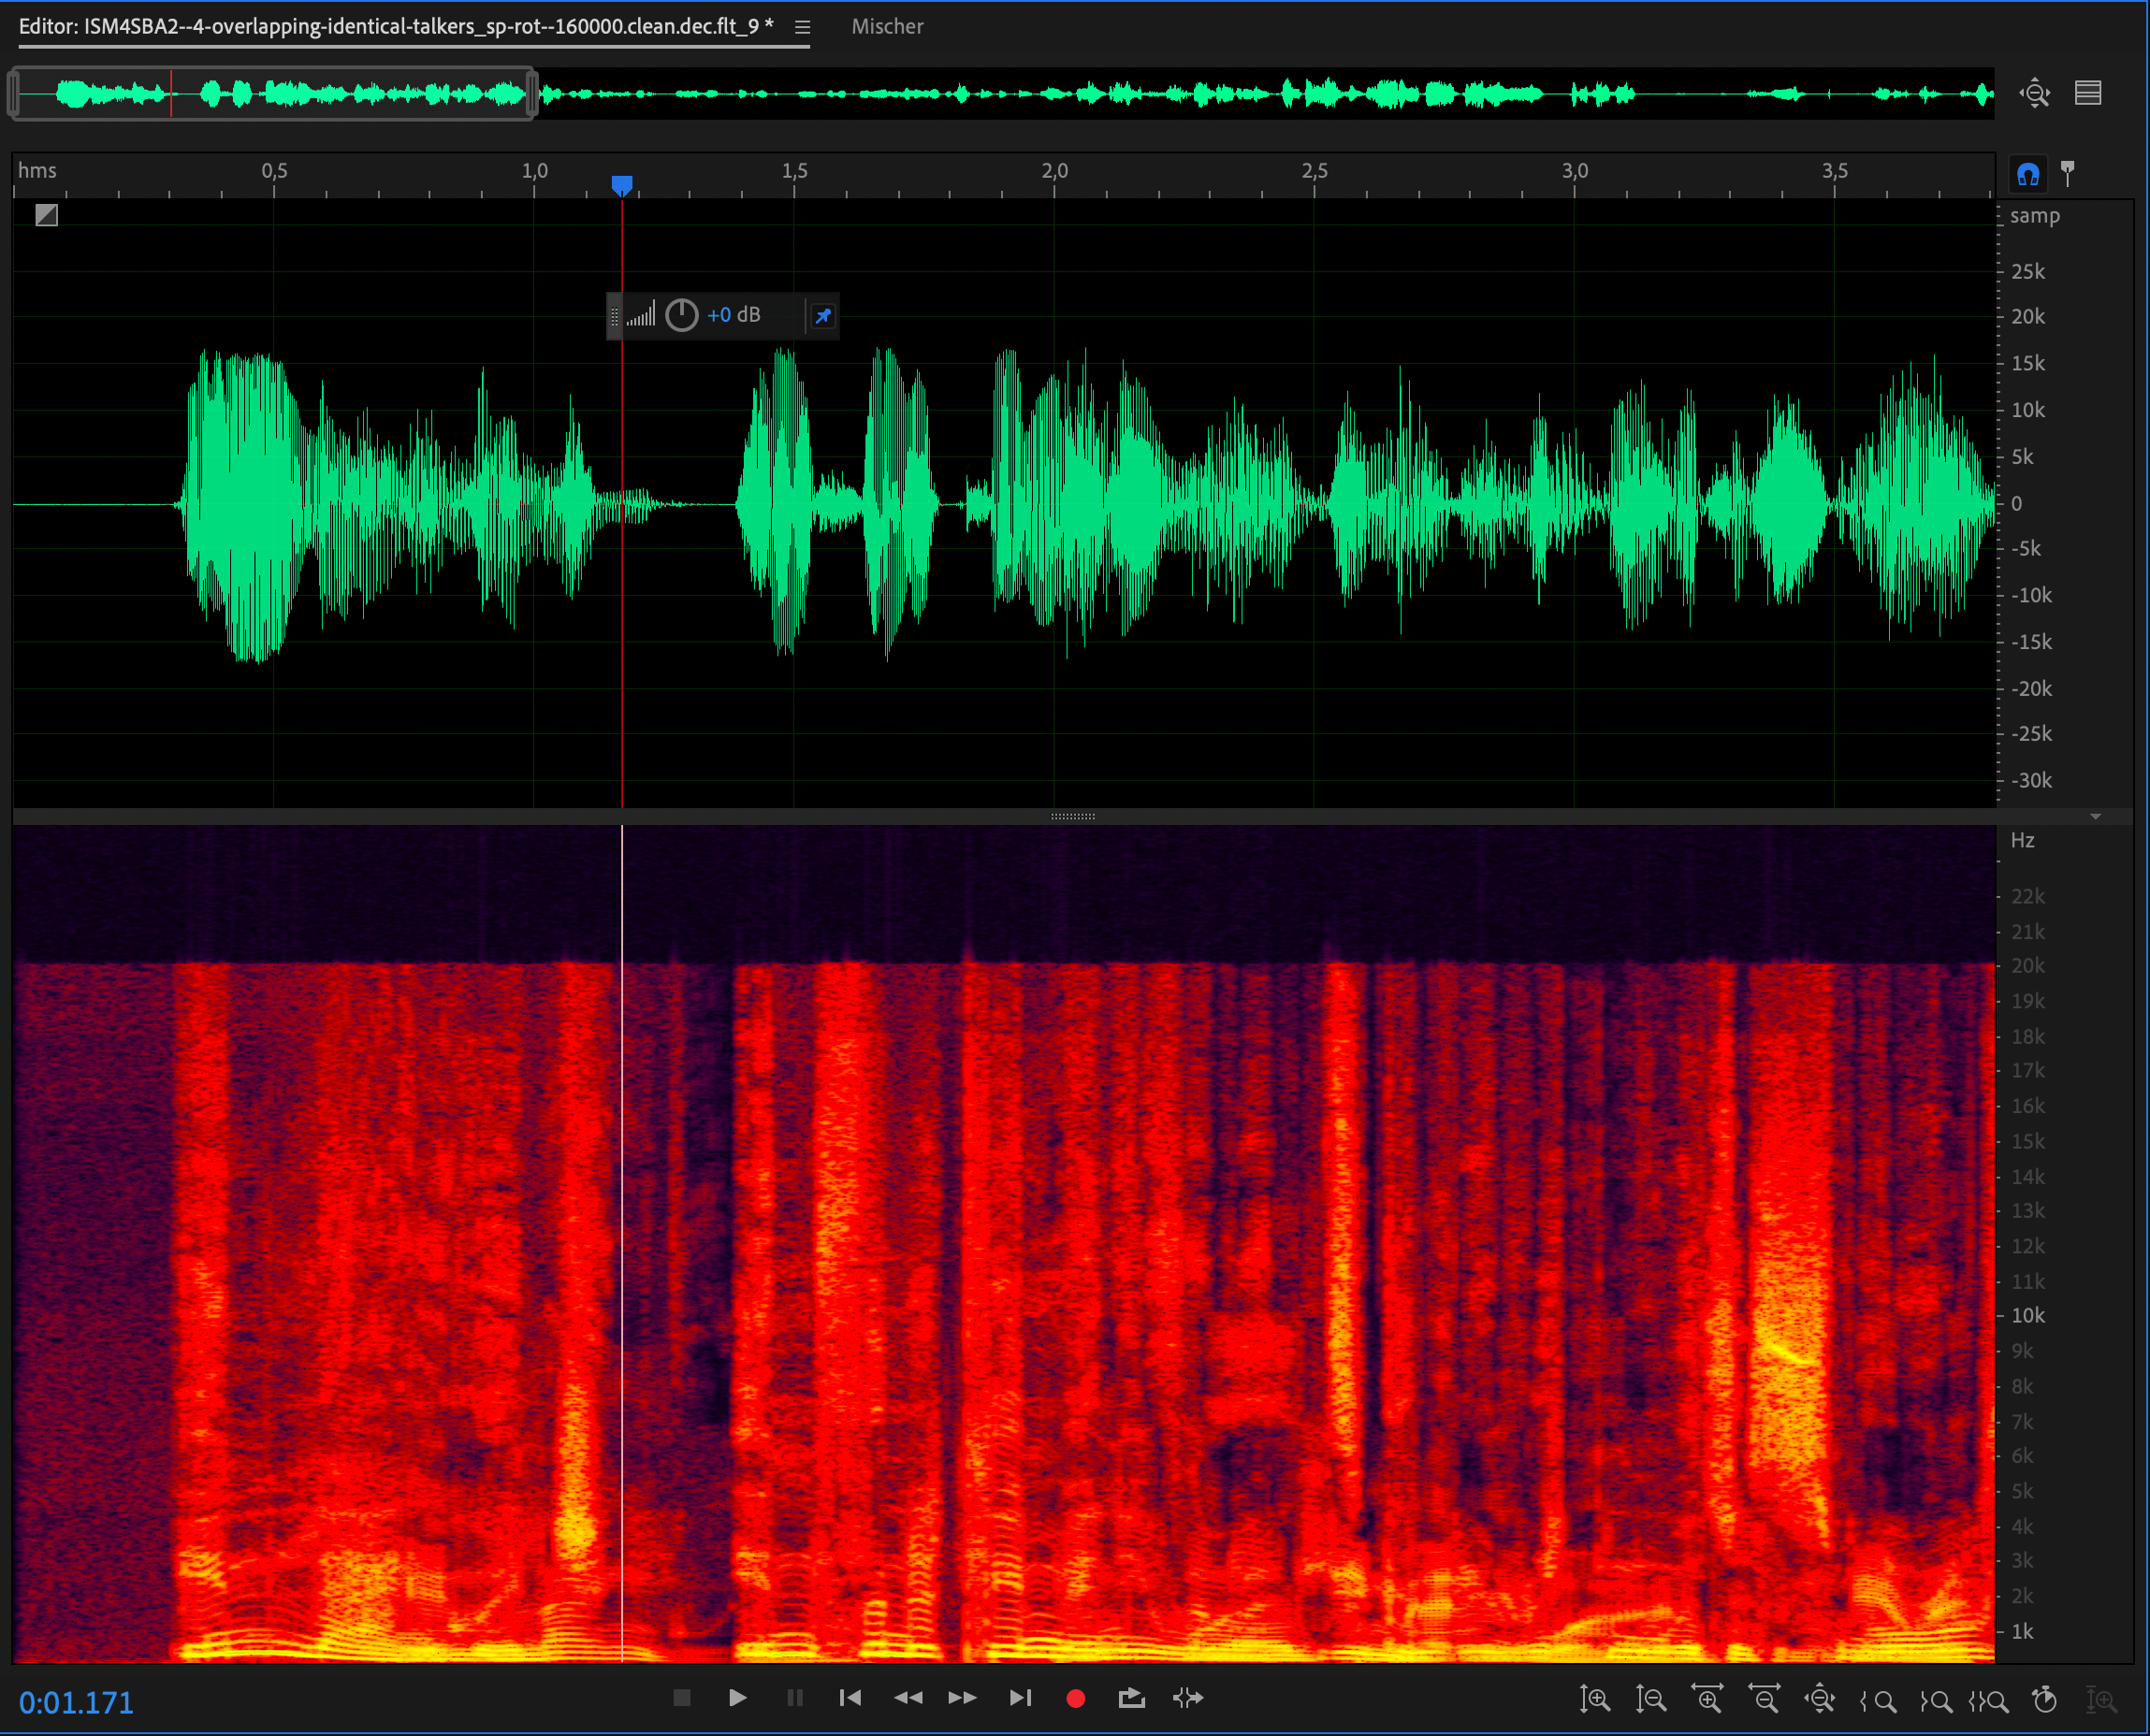Viewport: 2150px width, 1736px height.
Task: Open the Editor panel menu
Action: (802, 27)
